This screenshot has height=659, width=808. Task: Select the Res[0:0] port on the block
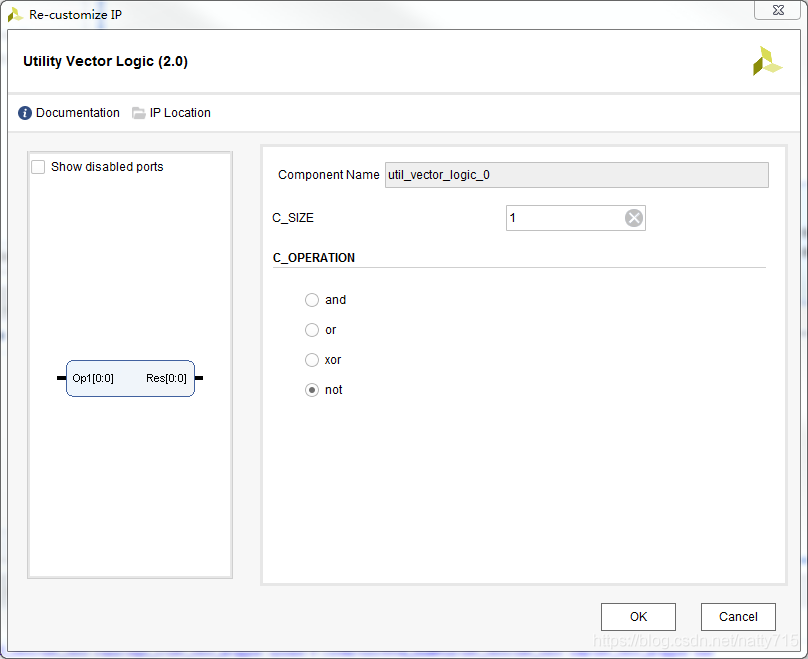click(166, 378)
